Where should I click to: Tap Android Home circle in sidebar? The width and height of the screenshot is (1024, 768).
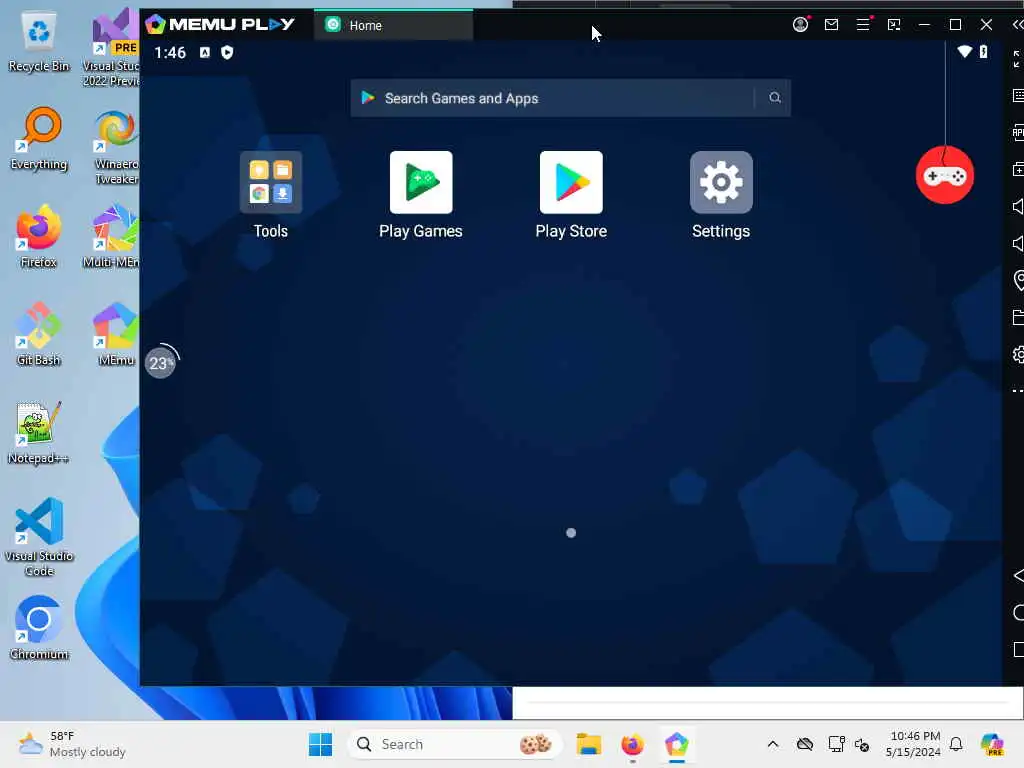[1018, 613]
